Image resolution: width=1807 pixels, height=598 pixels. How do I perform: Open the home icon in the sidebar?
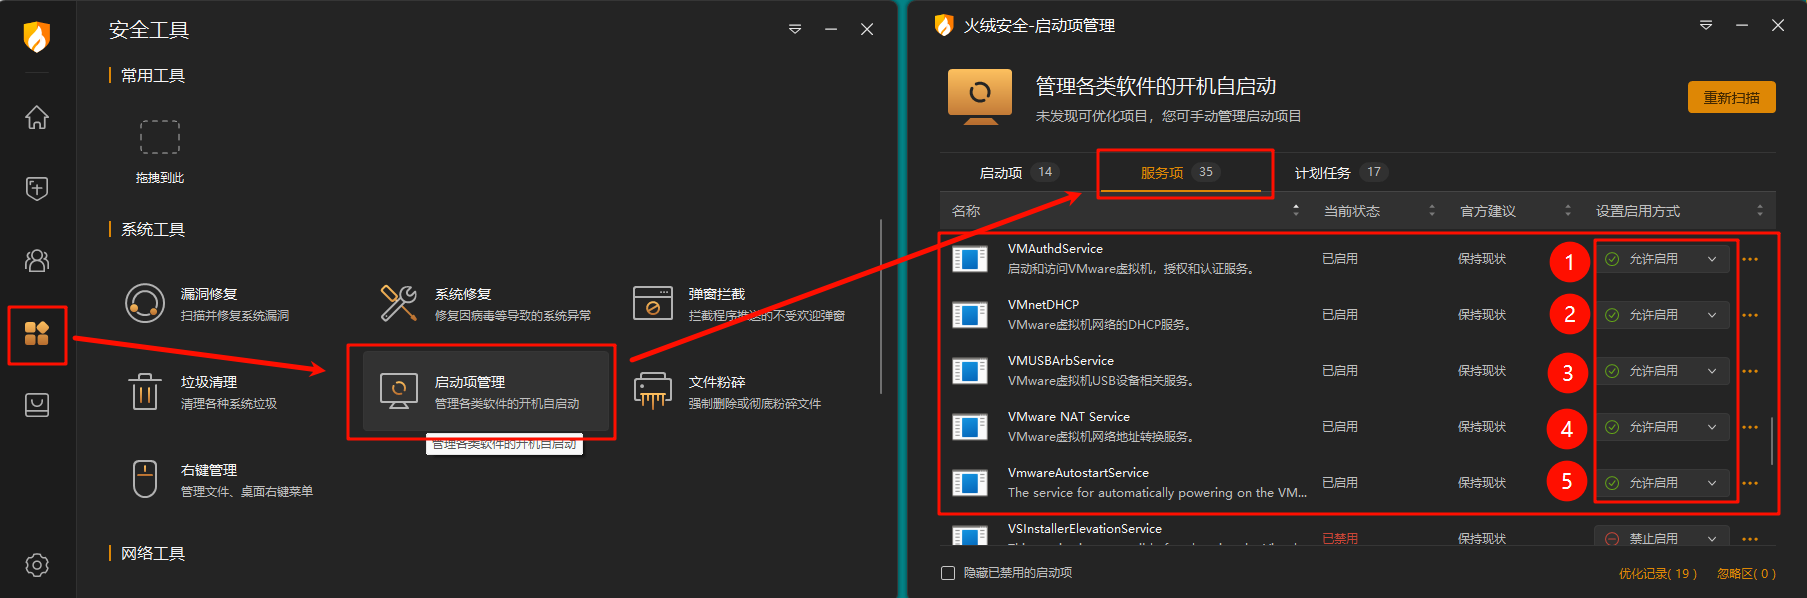pyautogui.click(x=37, y=117)
